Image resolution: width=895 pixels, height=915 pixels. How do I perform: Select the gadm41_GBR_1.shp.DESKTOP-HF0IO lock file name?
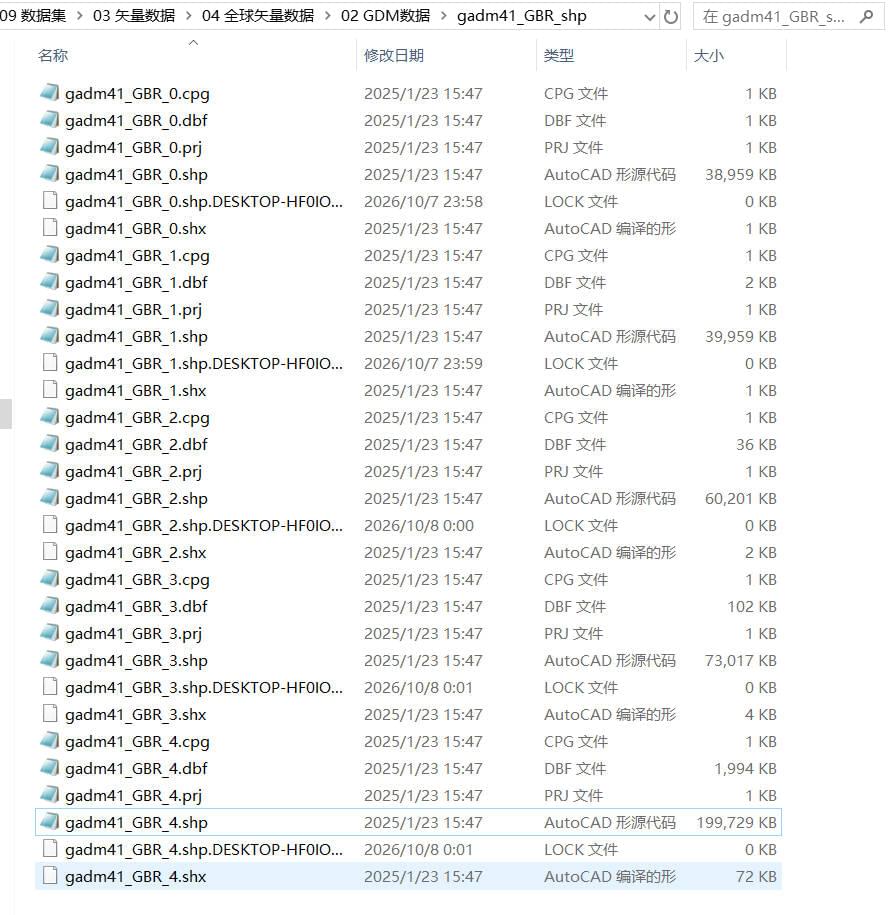(x=204, y=364)
